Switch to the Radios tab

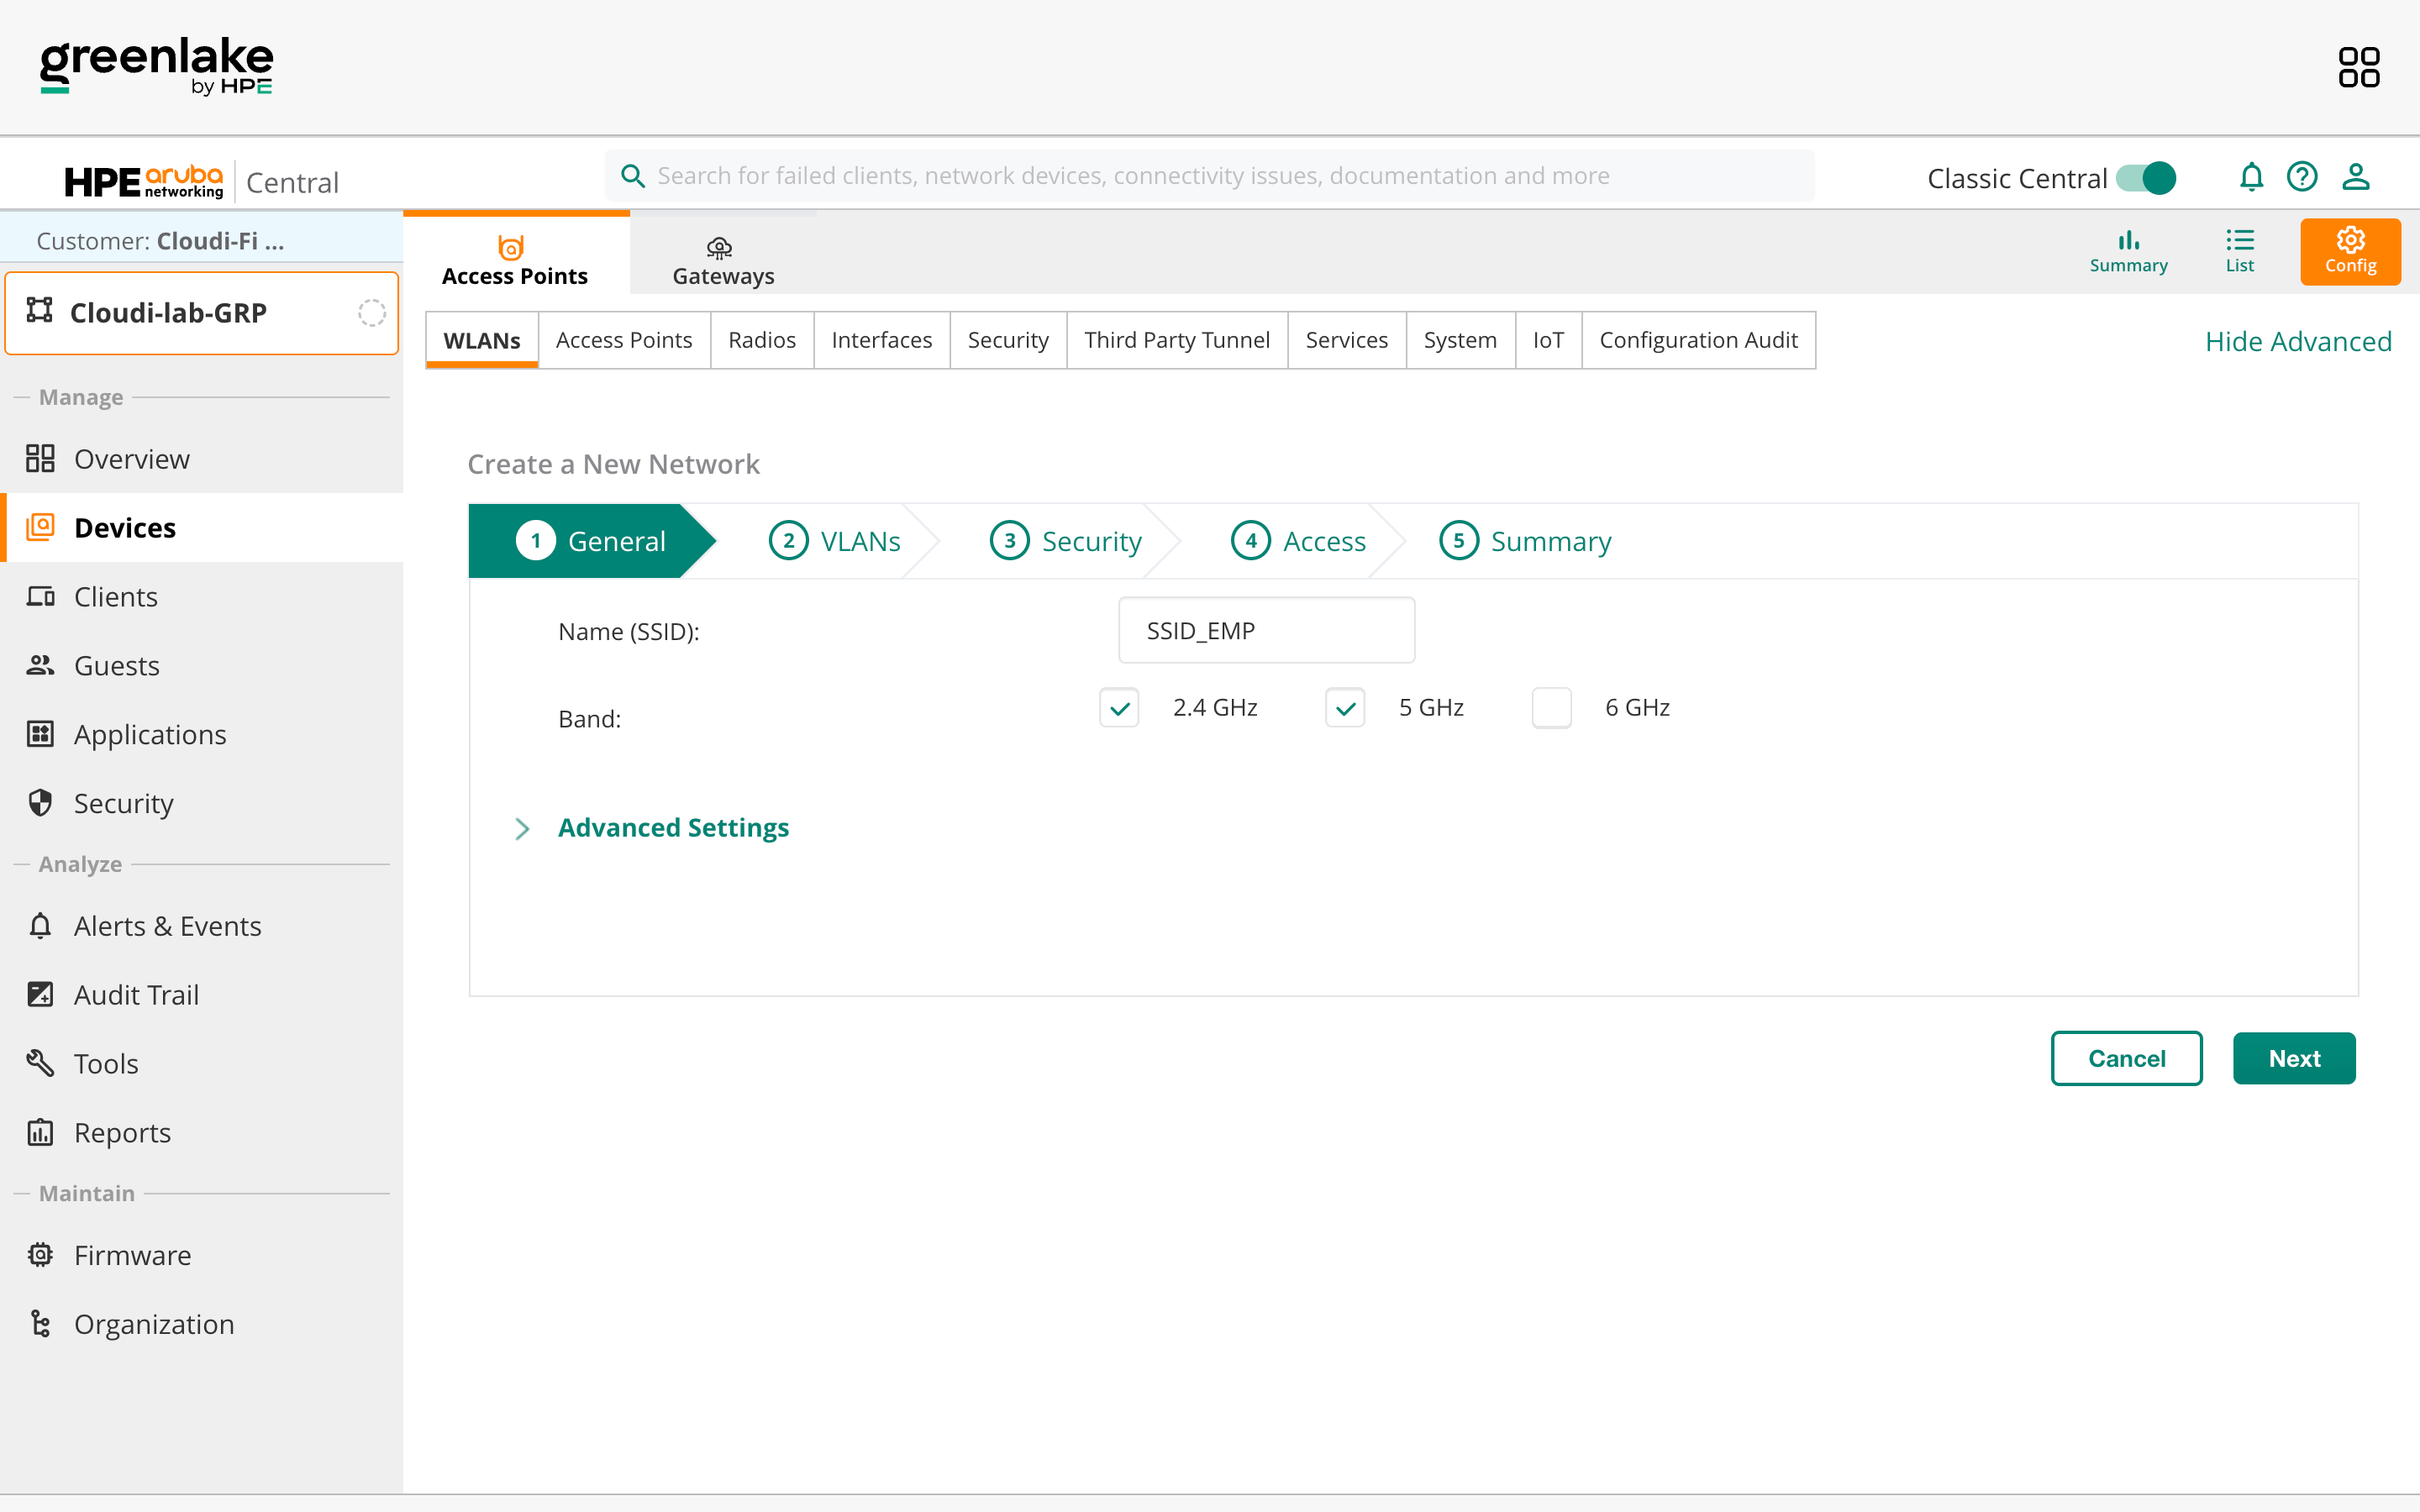(x=761, y=340)
